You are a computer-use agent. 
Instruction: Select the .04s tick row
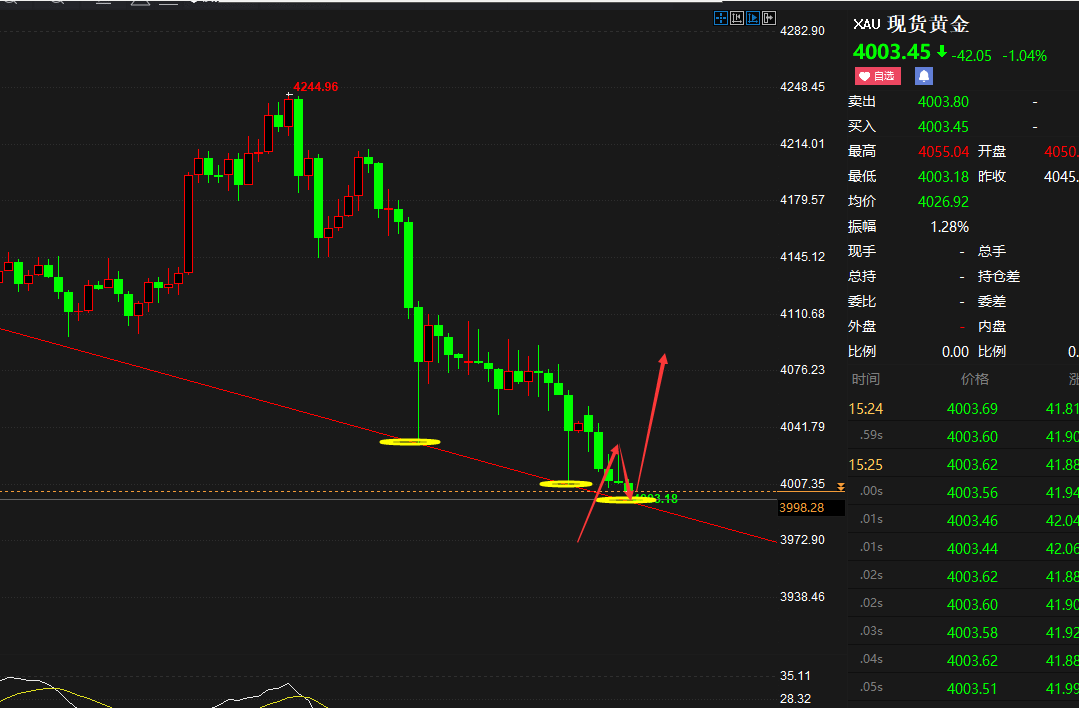pos(963,661)
